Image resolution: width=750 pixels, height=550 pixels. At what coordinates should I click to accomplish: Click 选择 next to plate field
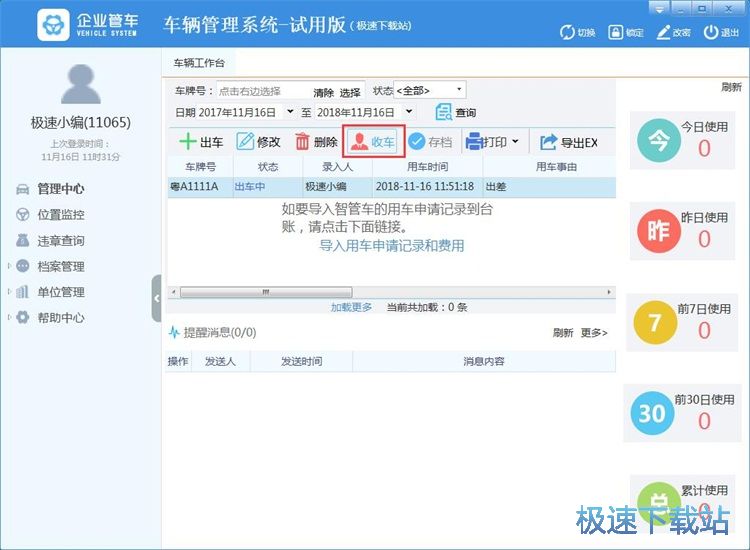350,92
